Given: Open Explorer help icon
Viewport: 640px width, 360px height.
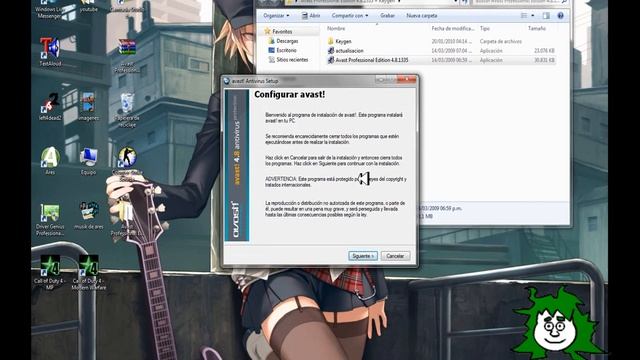Looking at the screenshot, I should 560,16.
